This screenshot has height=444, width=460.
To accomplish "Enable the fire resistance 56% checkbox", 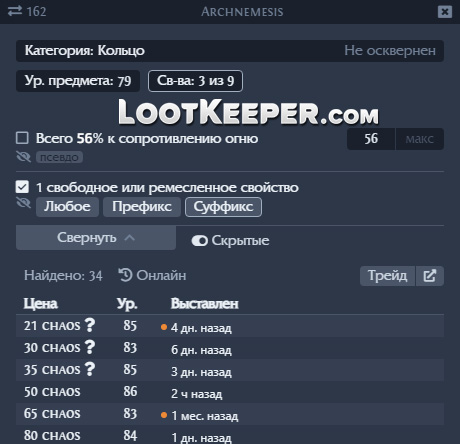I will point(22,138).
